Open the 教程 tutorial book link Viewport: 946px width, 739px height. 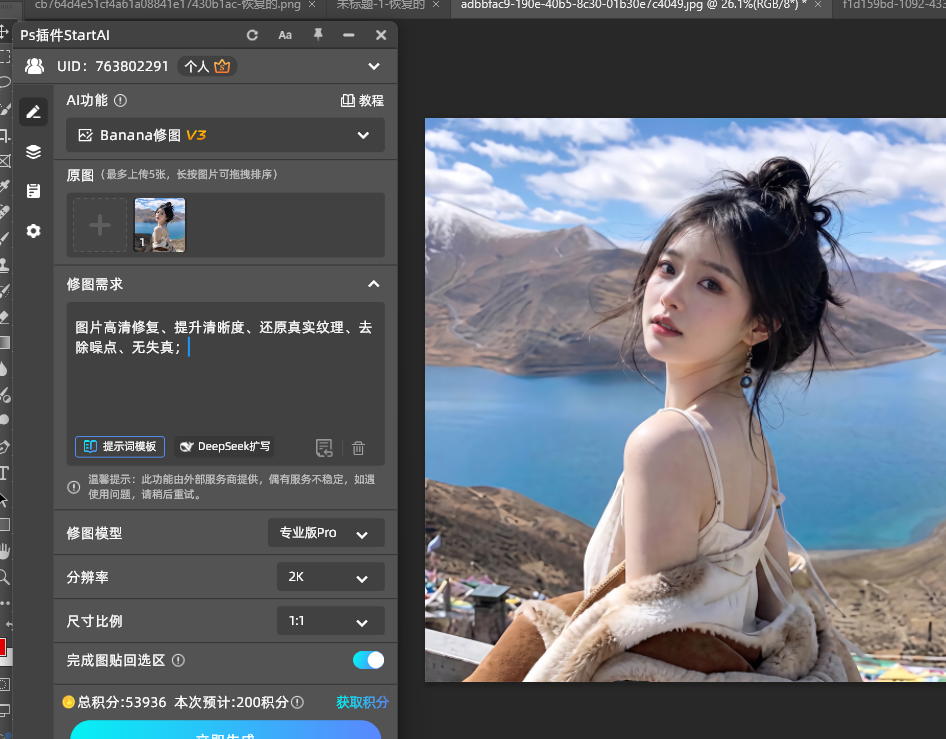click(x=362, y=101)
